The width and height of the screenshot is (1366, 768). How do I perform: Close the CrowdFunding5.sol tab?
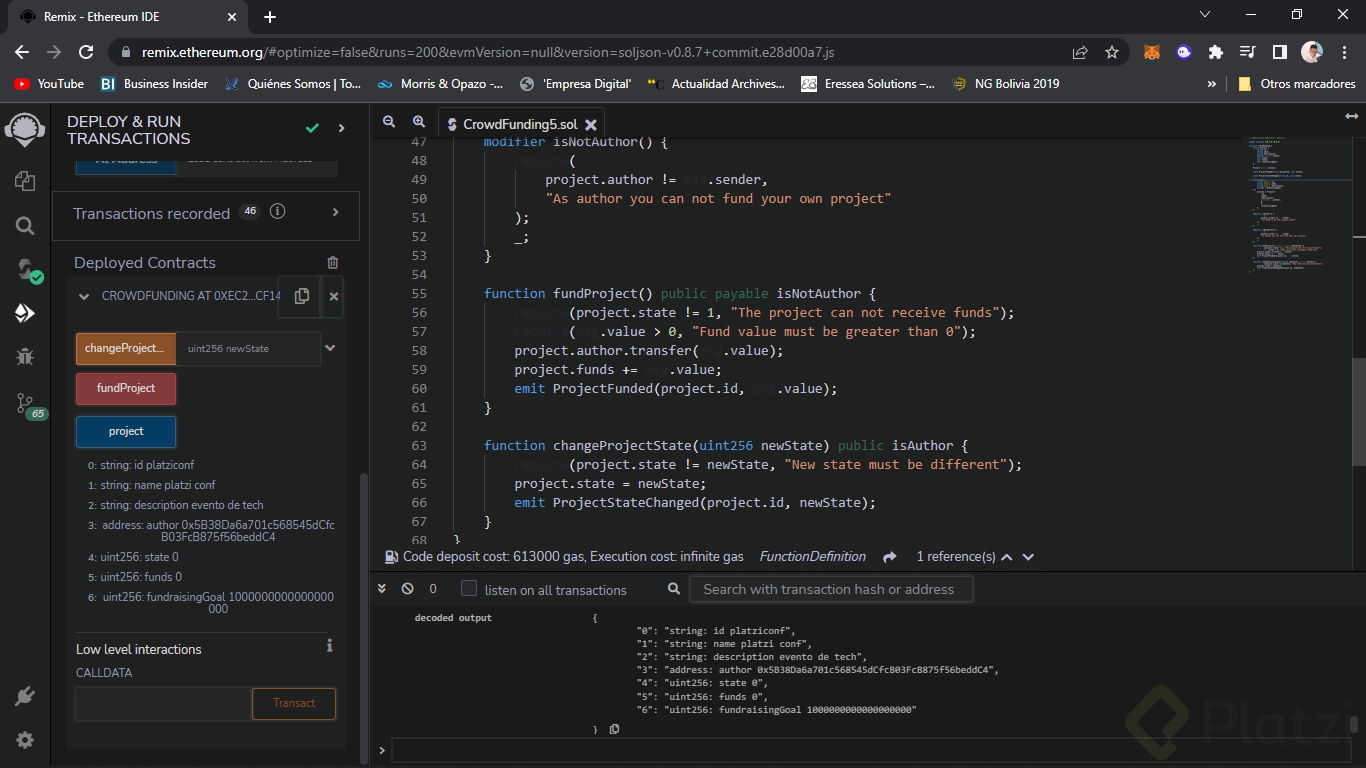pyautogui.click(x=590, y=125)
